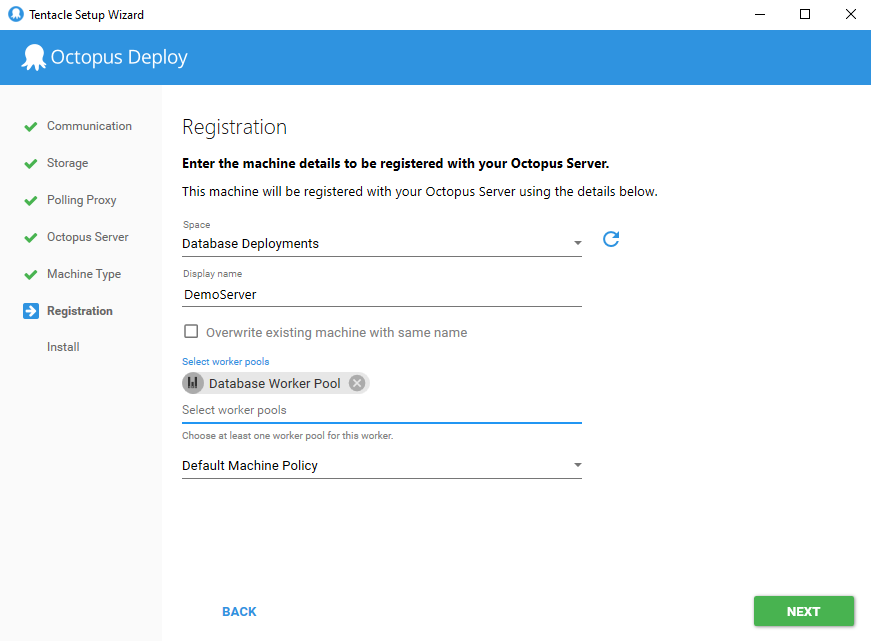Click the Octopus Server step checkmark
Viewport: 871px width, 641px height.
click(x=28, y=237)
